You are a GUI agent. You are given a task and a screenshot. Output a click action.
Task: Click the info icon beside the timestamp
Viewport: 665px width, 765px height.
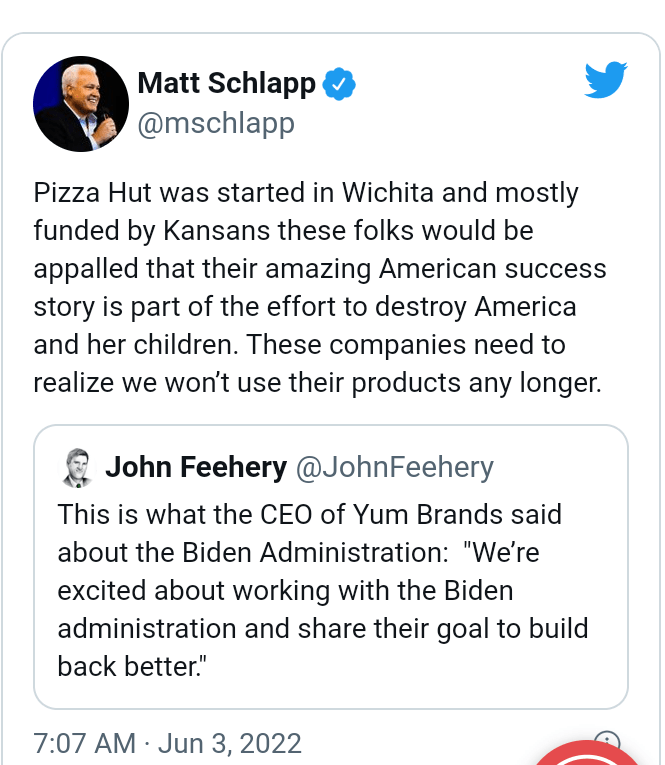click(x=605, y=744)
